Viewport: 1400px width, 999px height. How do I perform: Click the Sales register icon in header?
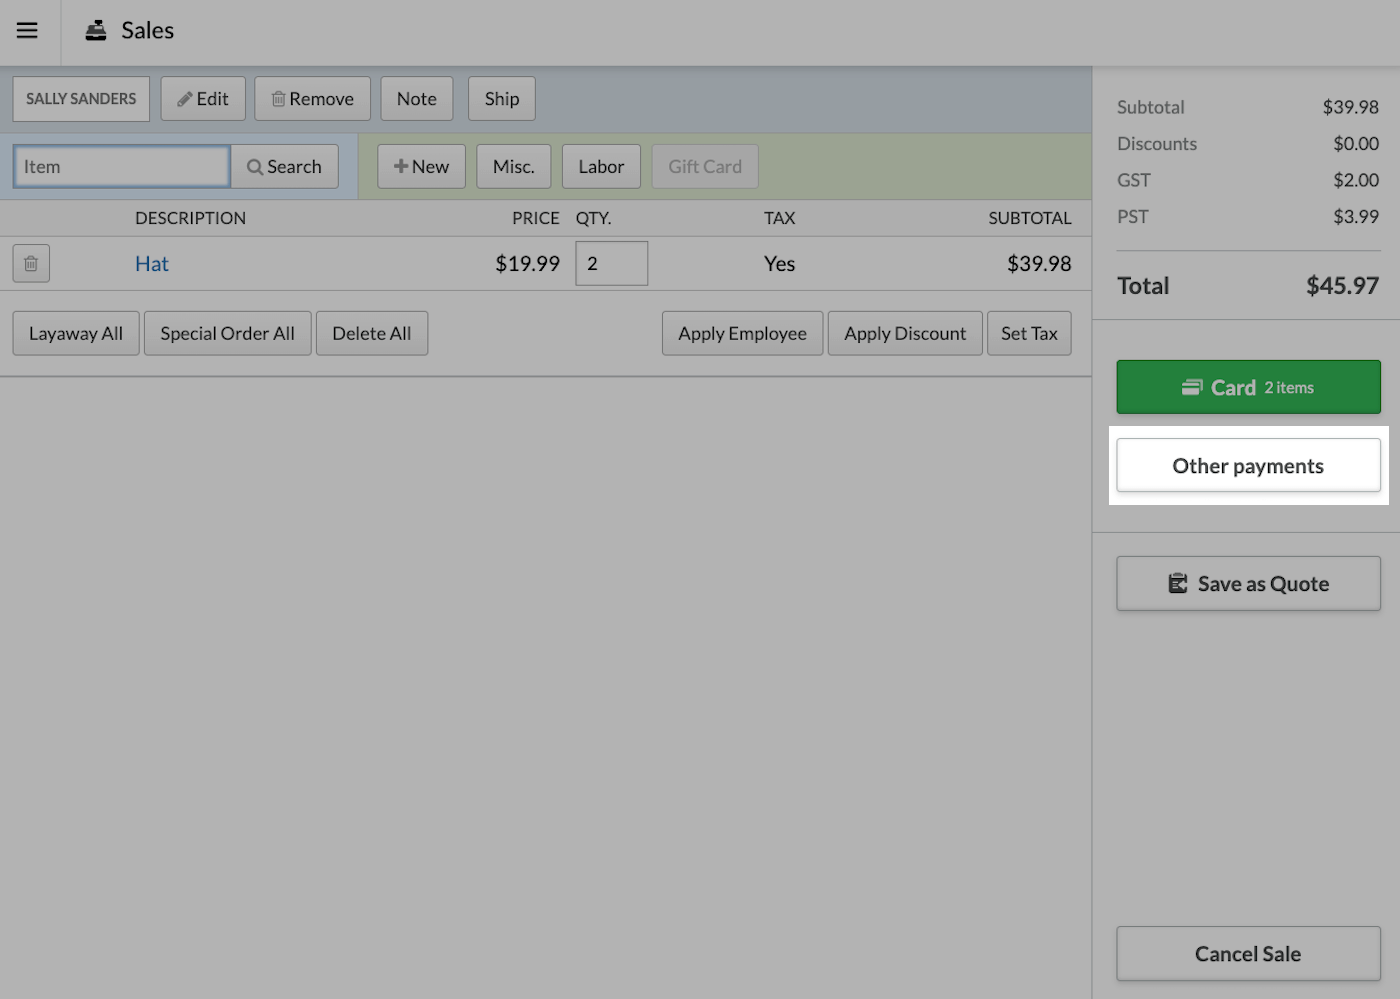(x=96, y=31)
